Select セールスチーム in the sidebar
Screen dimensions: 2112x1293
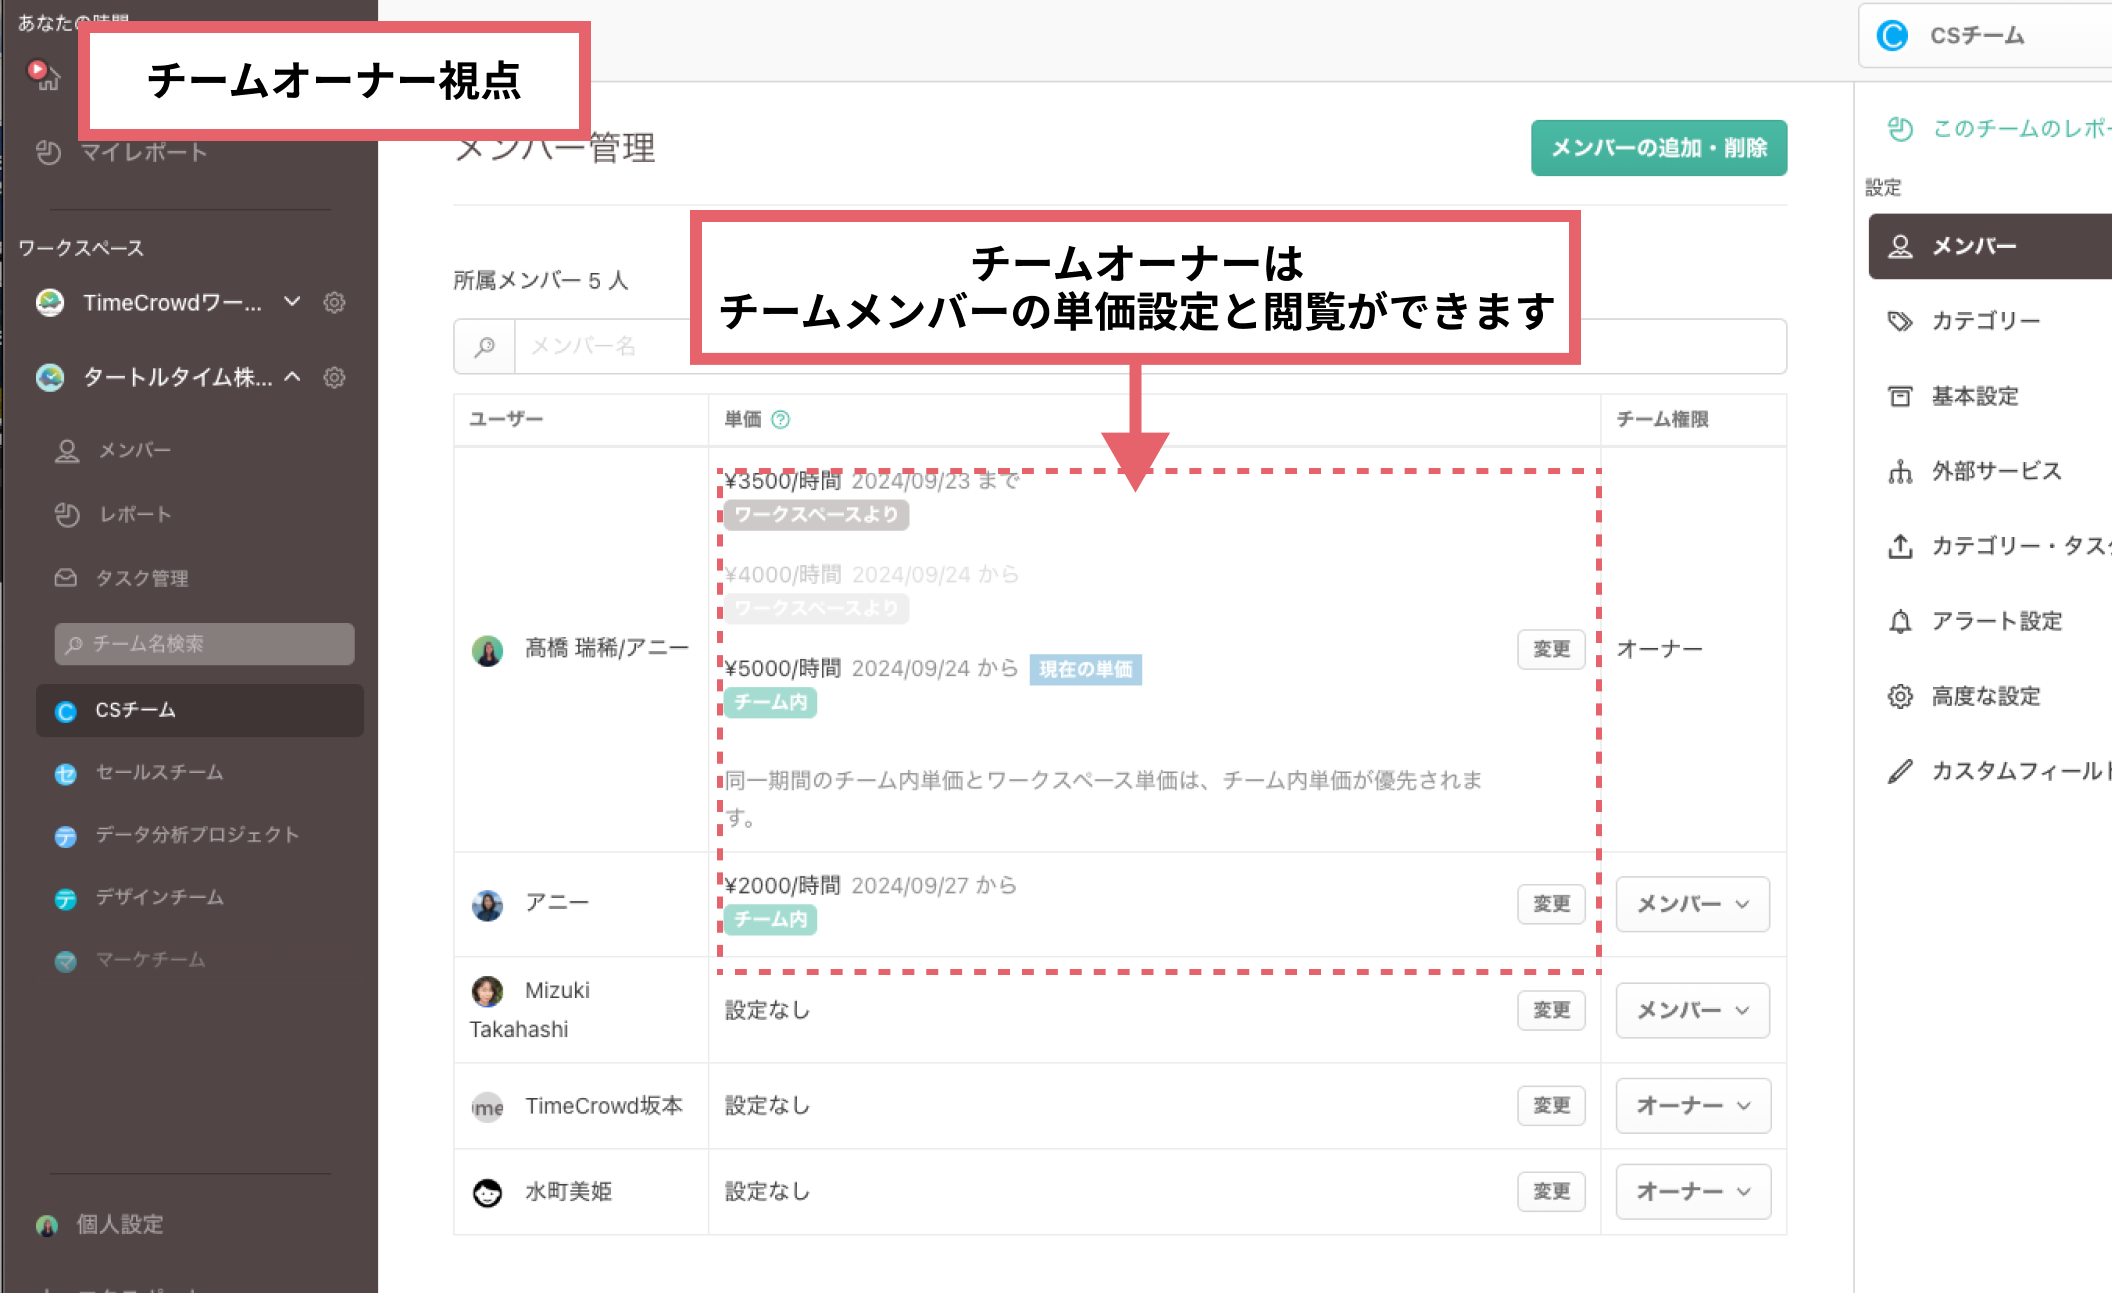tap(159, 772)
